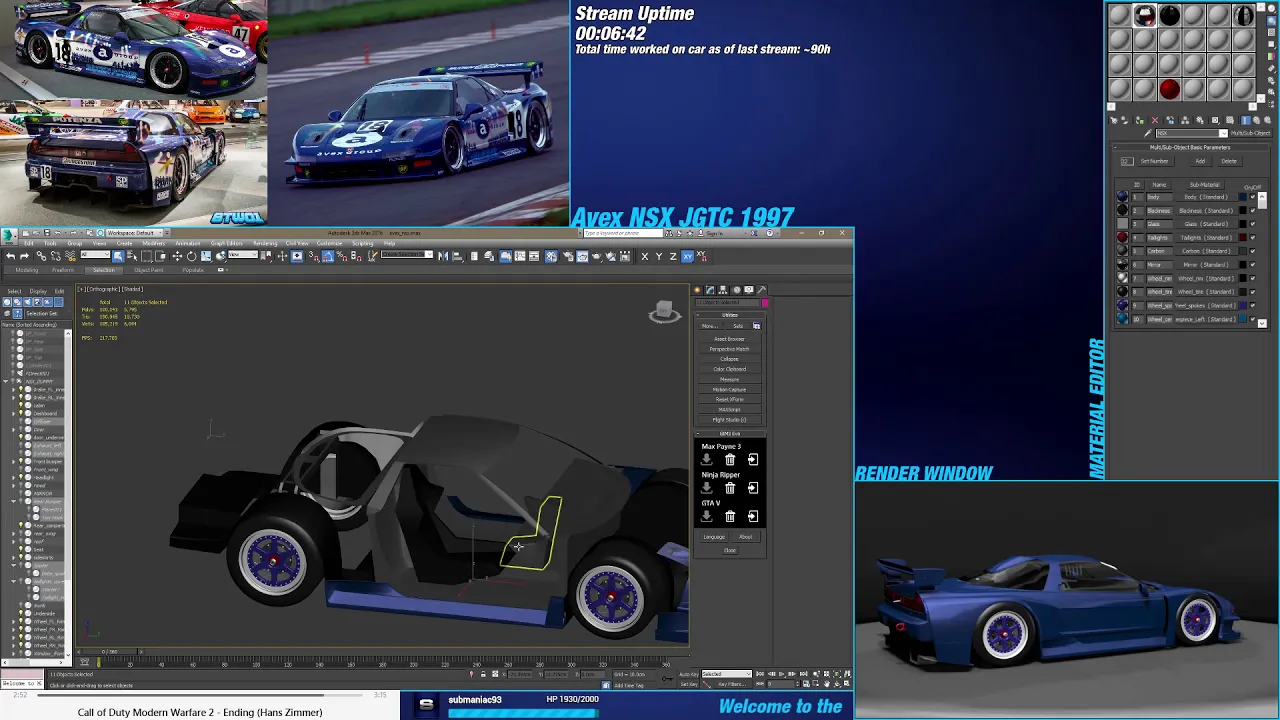
Task: Open the reference coordinate View dropdown
Action: 243,255
